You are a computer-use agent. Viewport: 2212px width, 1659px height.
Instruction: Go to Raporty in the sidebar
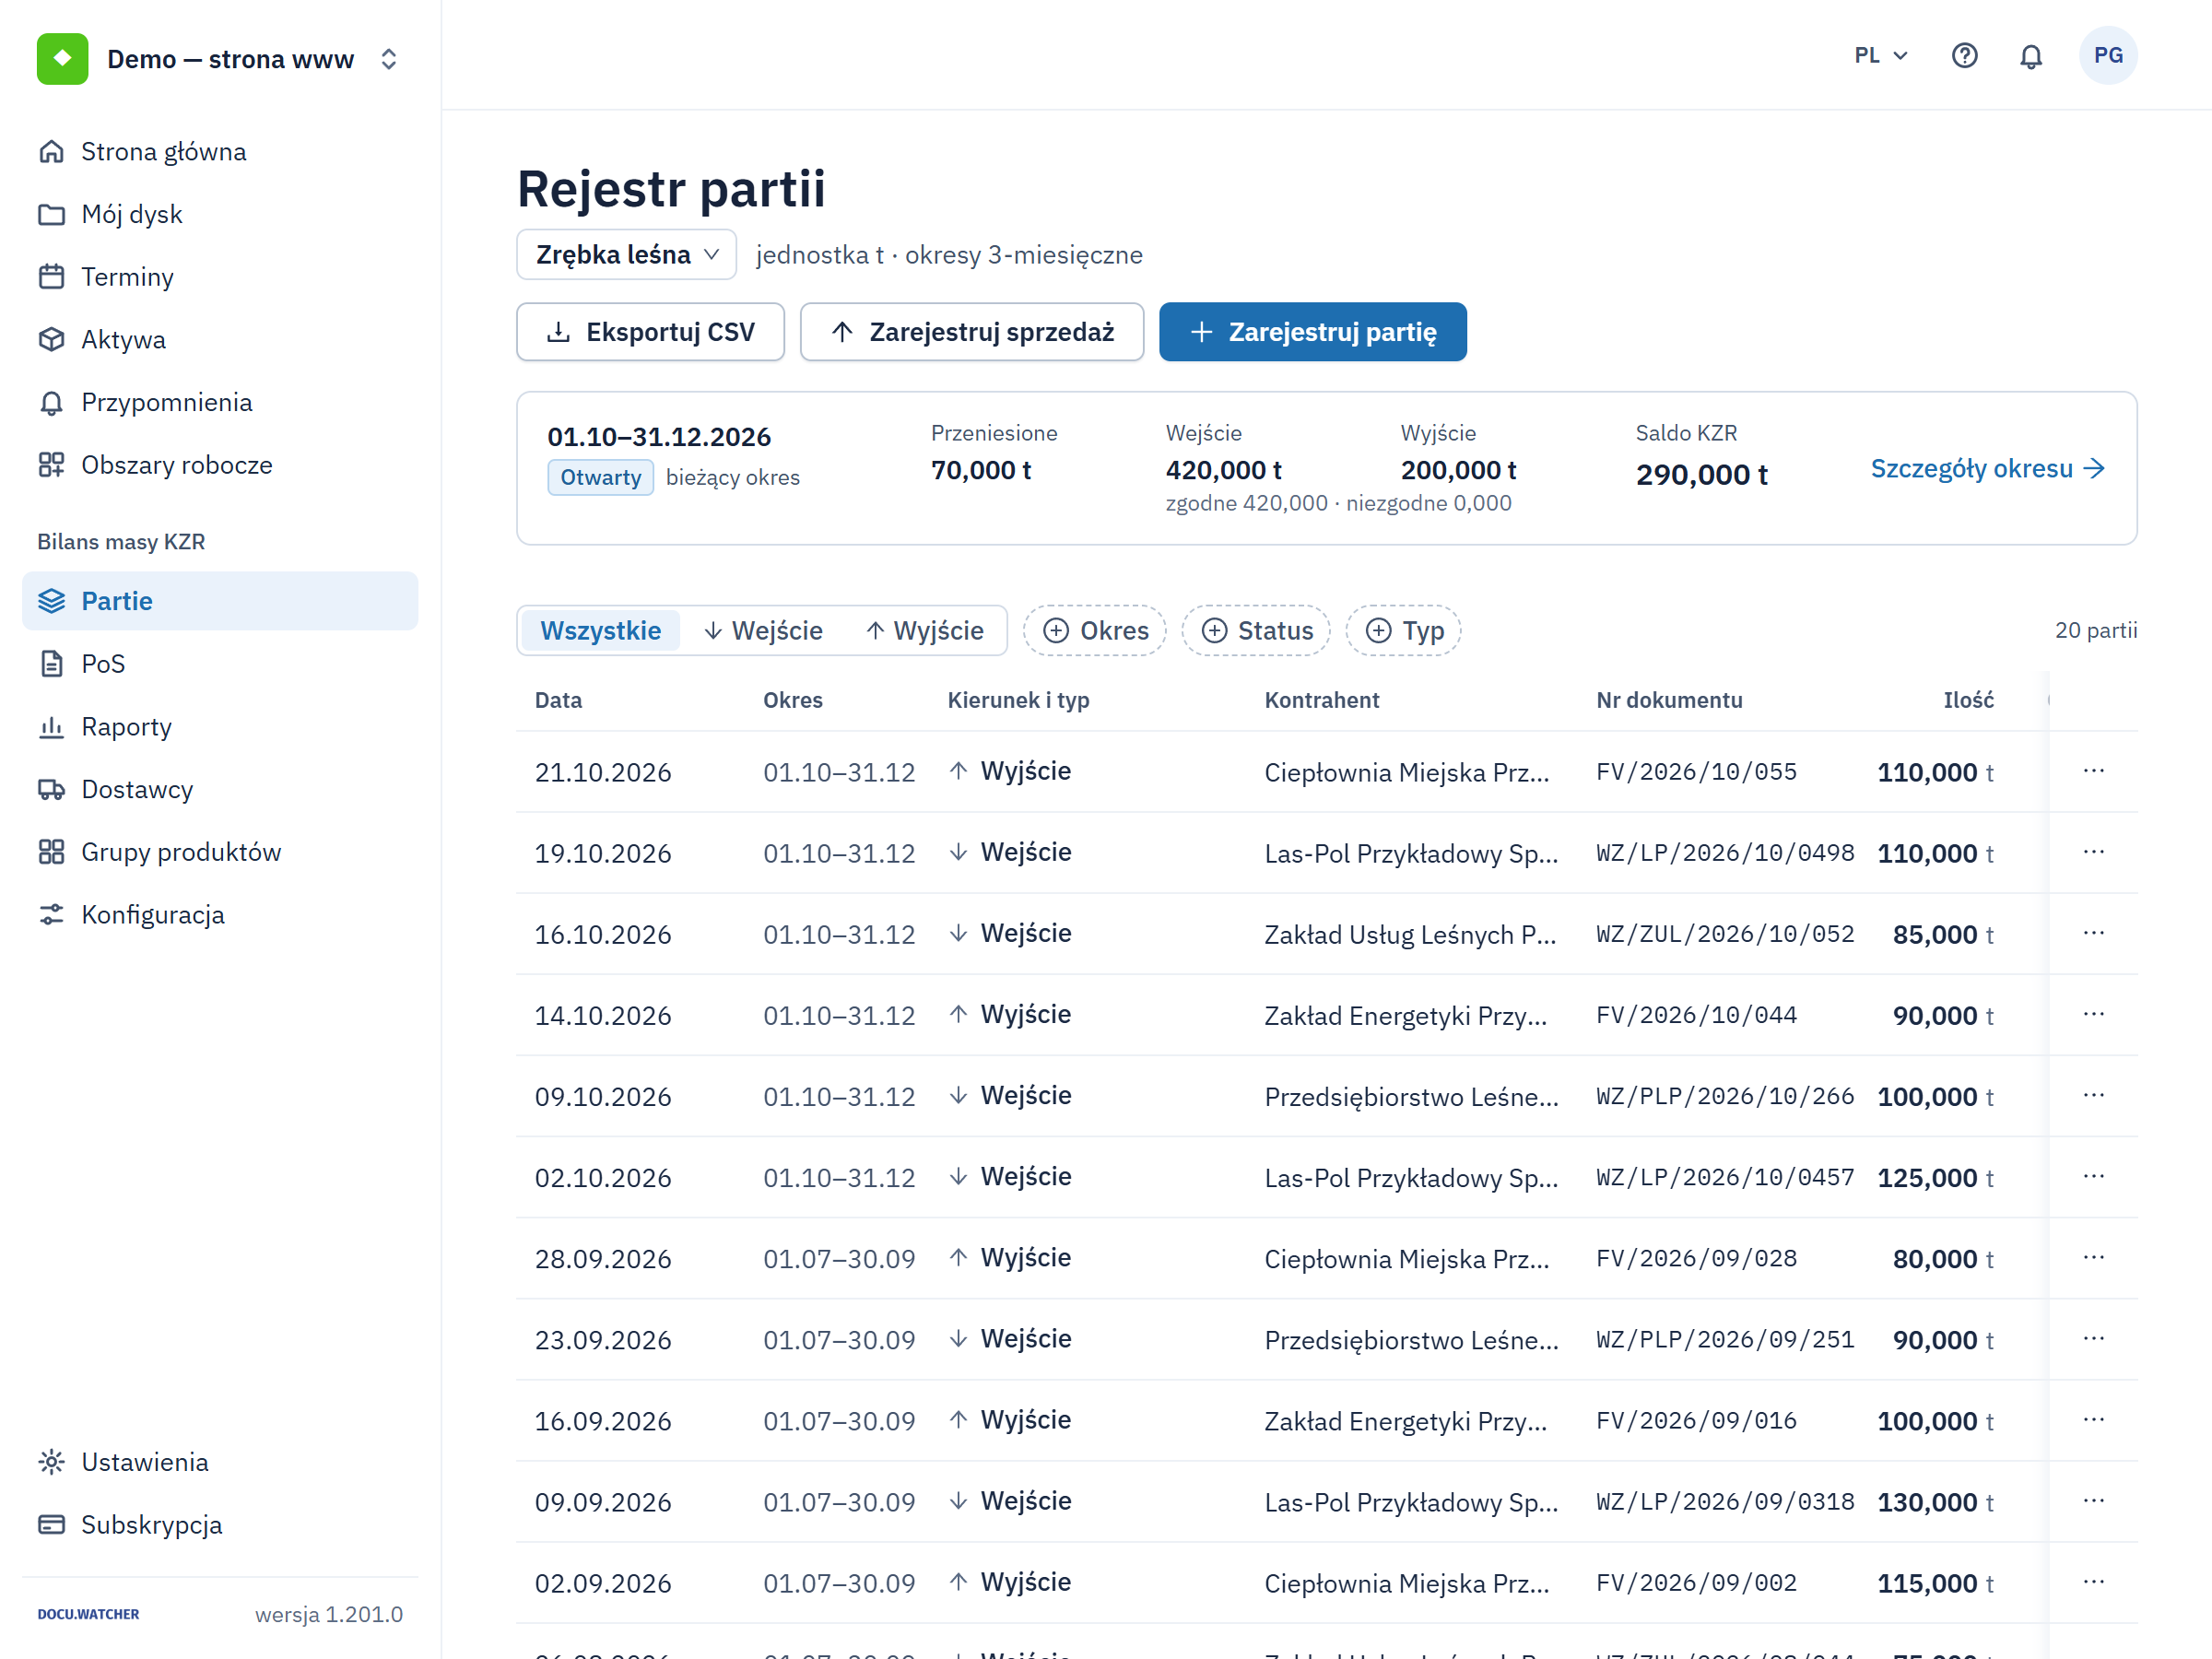click(x=220, y=726)
